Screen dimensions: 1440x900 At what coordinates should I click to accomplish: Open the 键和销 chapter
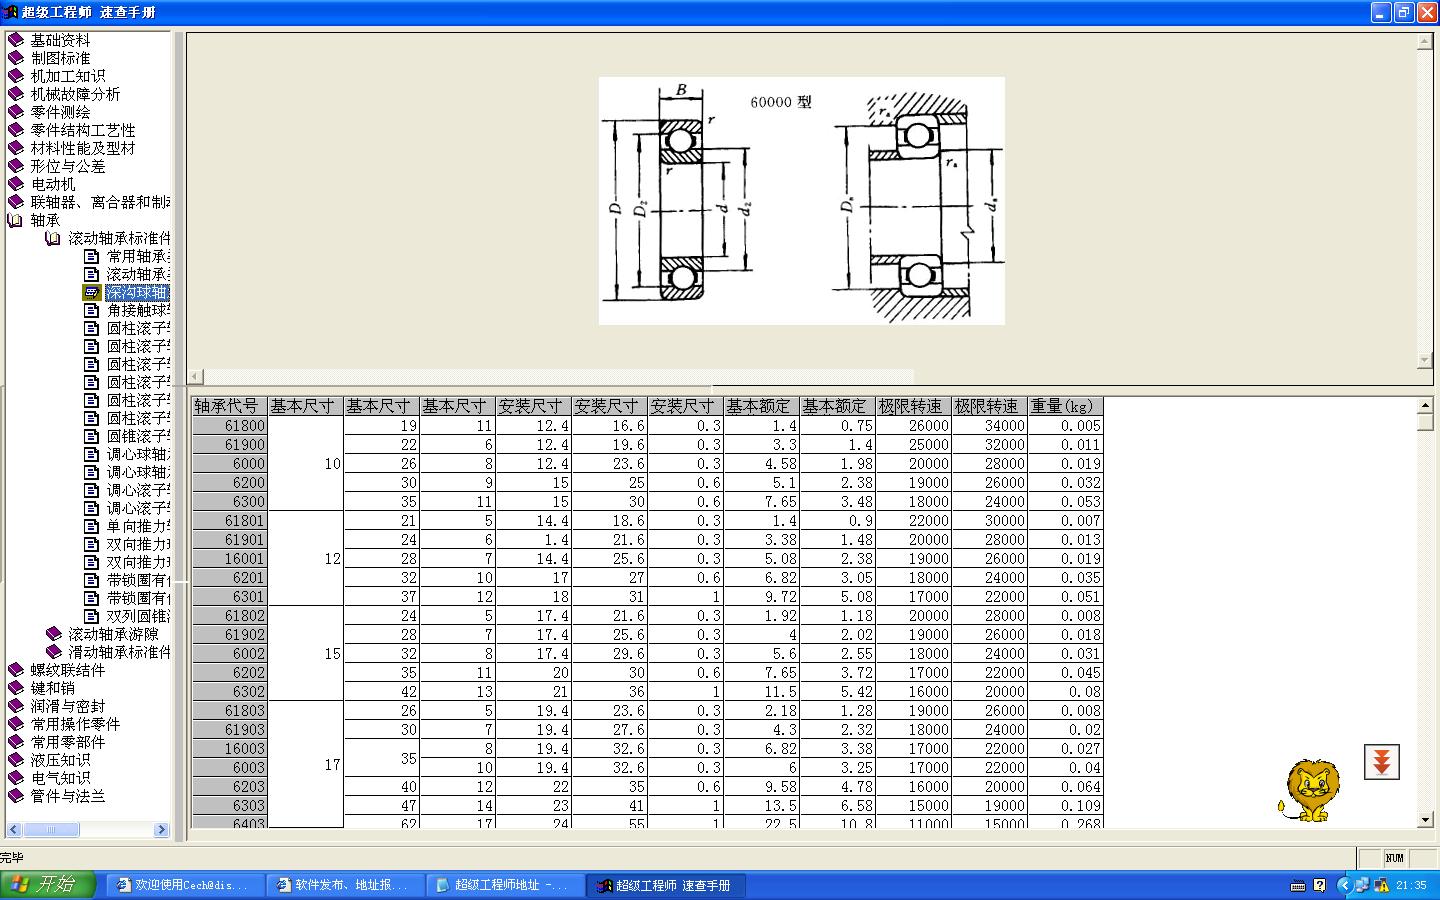pyautogui.click(x=52, y=688)
